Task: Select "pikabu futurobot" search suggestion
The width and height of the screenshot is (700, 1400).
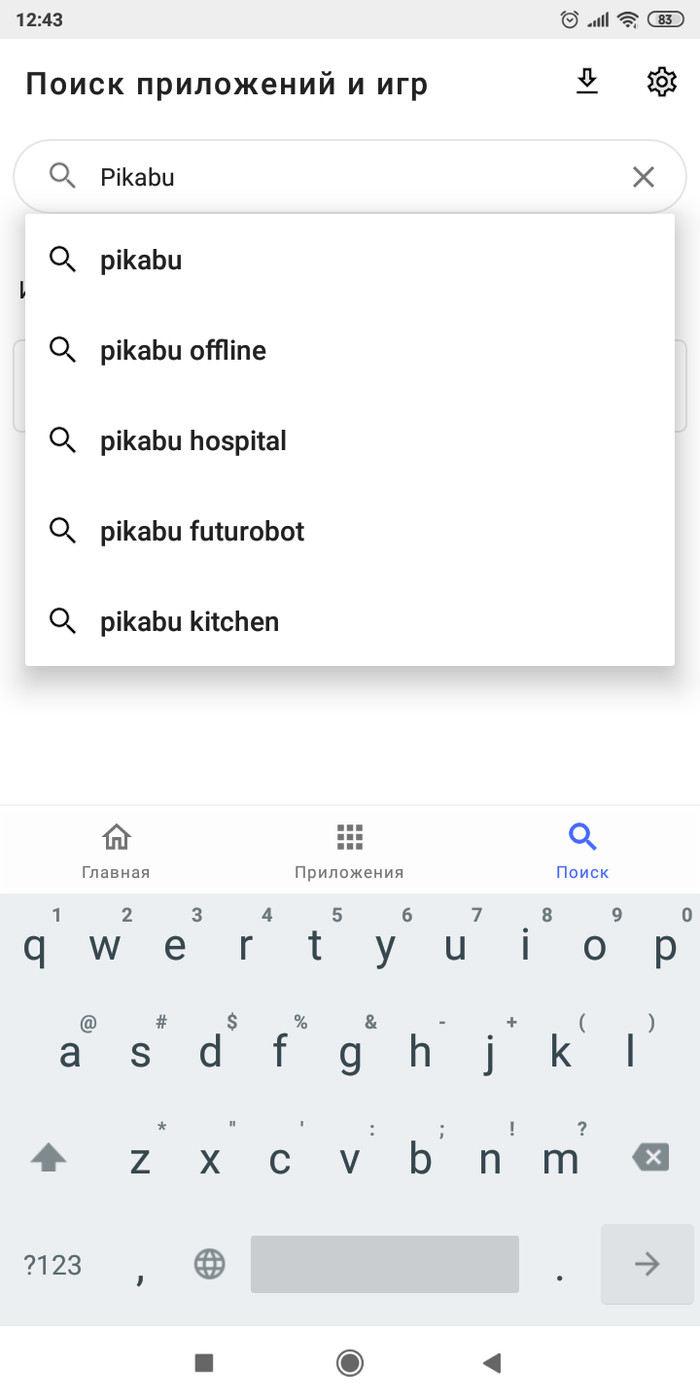Action: point(202,531)
